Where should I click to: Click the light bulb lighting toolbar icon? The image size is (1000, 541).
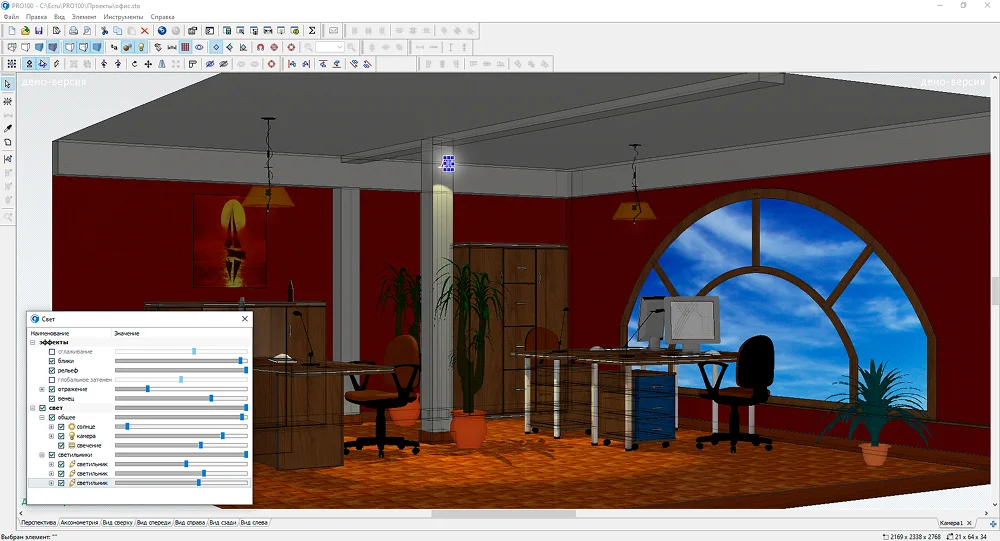142,47
